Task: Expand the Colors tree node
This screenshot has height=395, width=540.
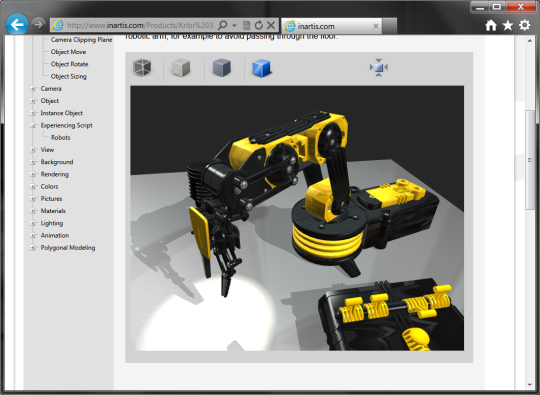Action: coord(32,186)
